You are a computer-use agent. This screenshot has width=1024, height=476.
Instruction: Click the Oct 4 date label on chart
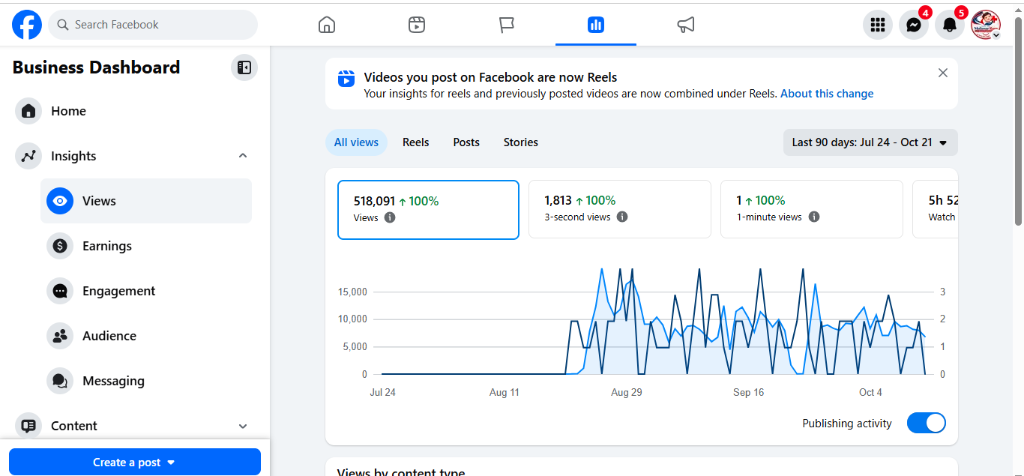871,392
